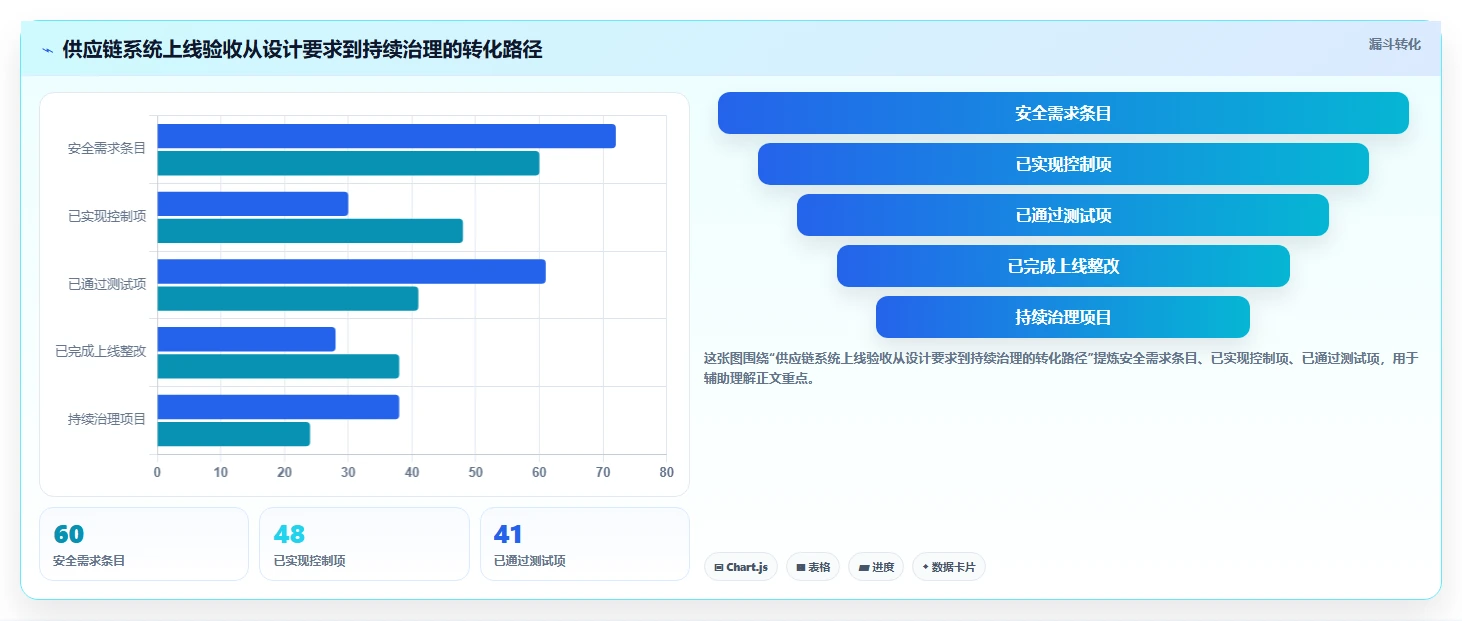Click the blue bar for 已完成上线整改

[246, 339]
